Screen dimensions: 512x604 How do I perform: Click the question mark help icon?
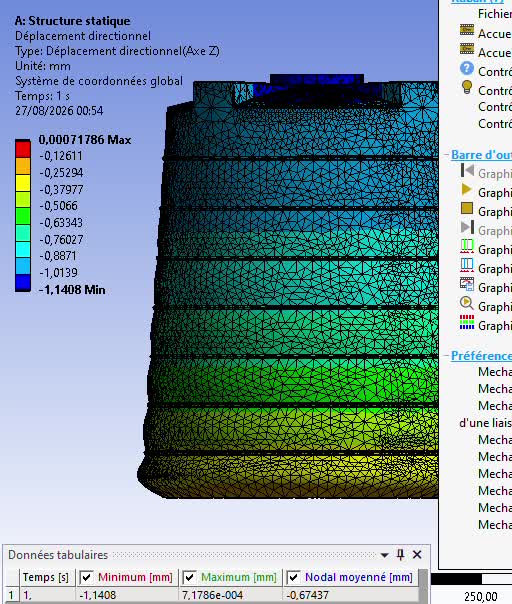[x=467, y=69]
